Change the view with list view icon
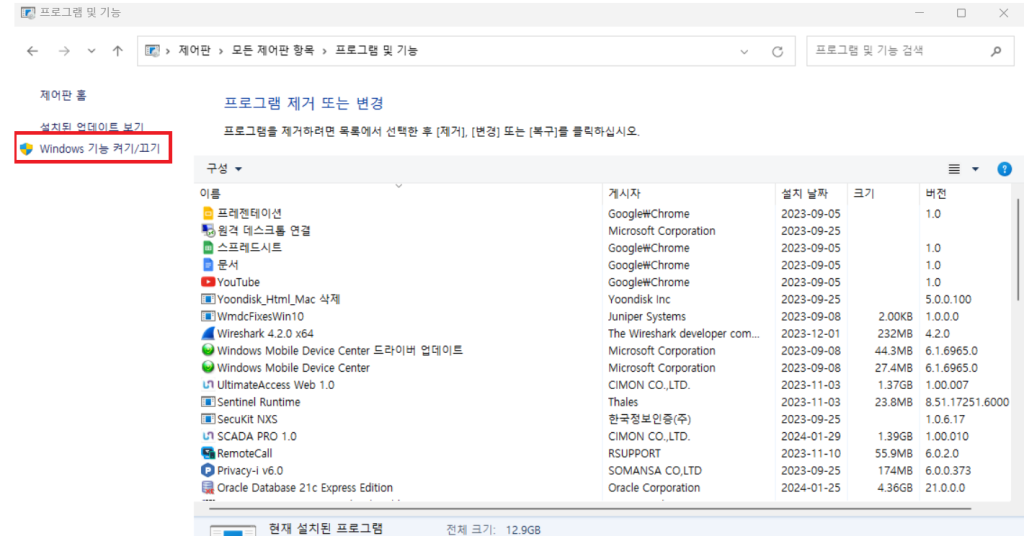This screenshot has height=536, width=1024. (x=954, y=169)
